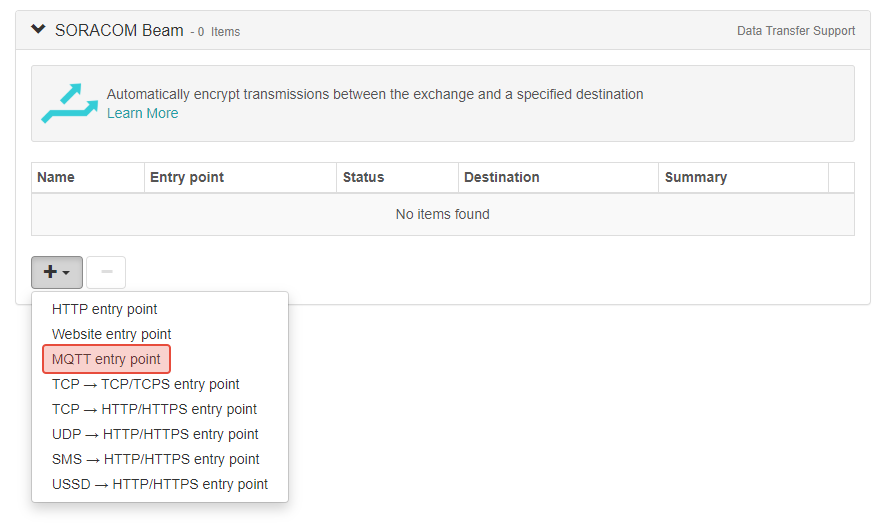Click the Data Transfer Support label
Image resolution: width=886 pixels, height=523 pixels.
click(x=795, y=31)
